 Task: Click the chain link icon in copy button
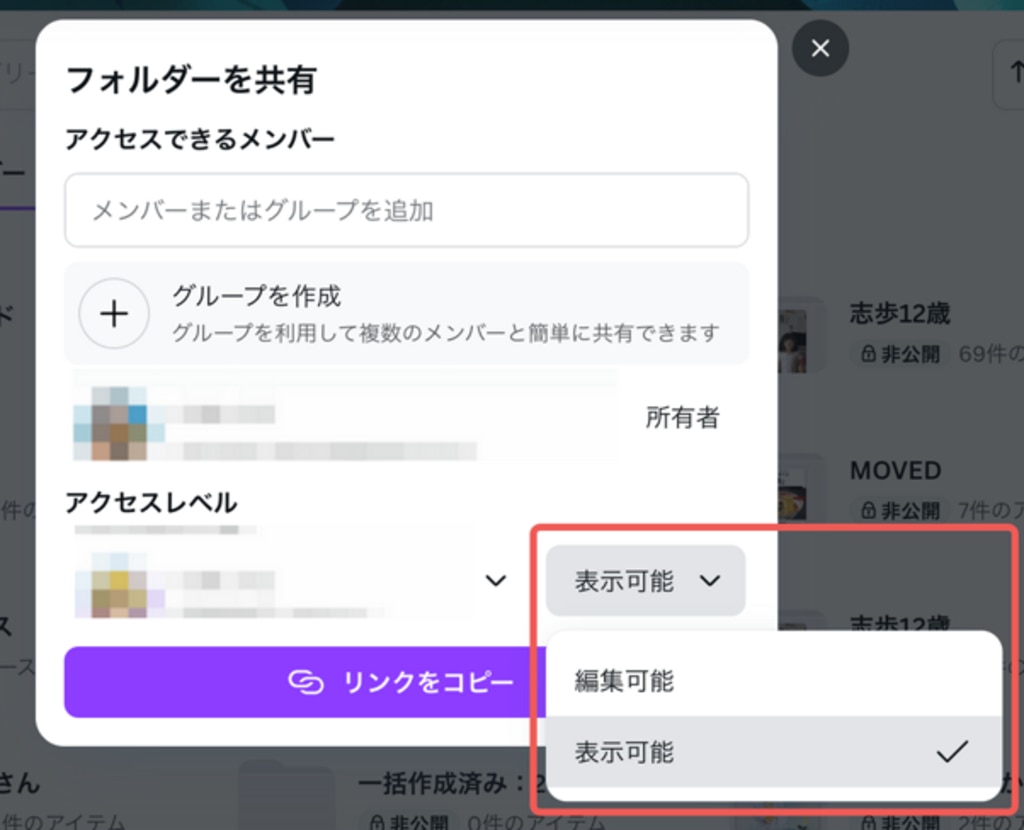tap(307, 682)
